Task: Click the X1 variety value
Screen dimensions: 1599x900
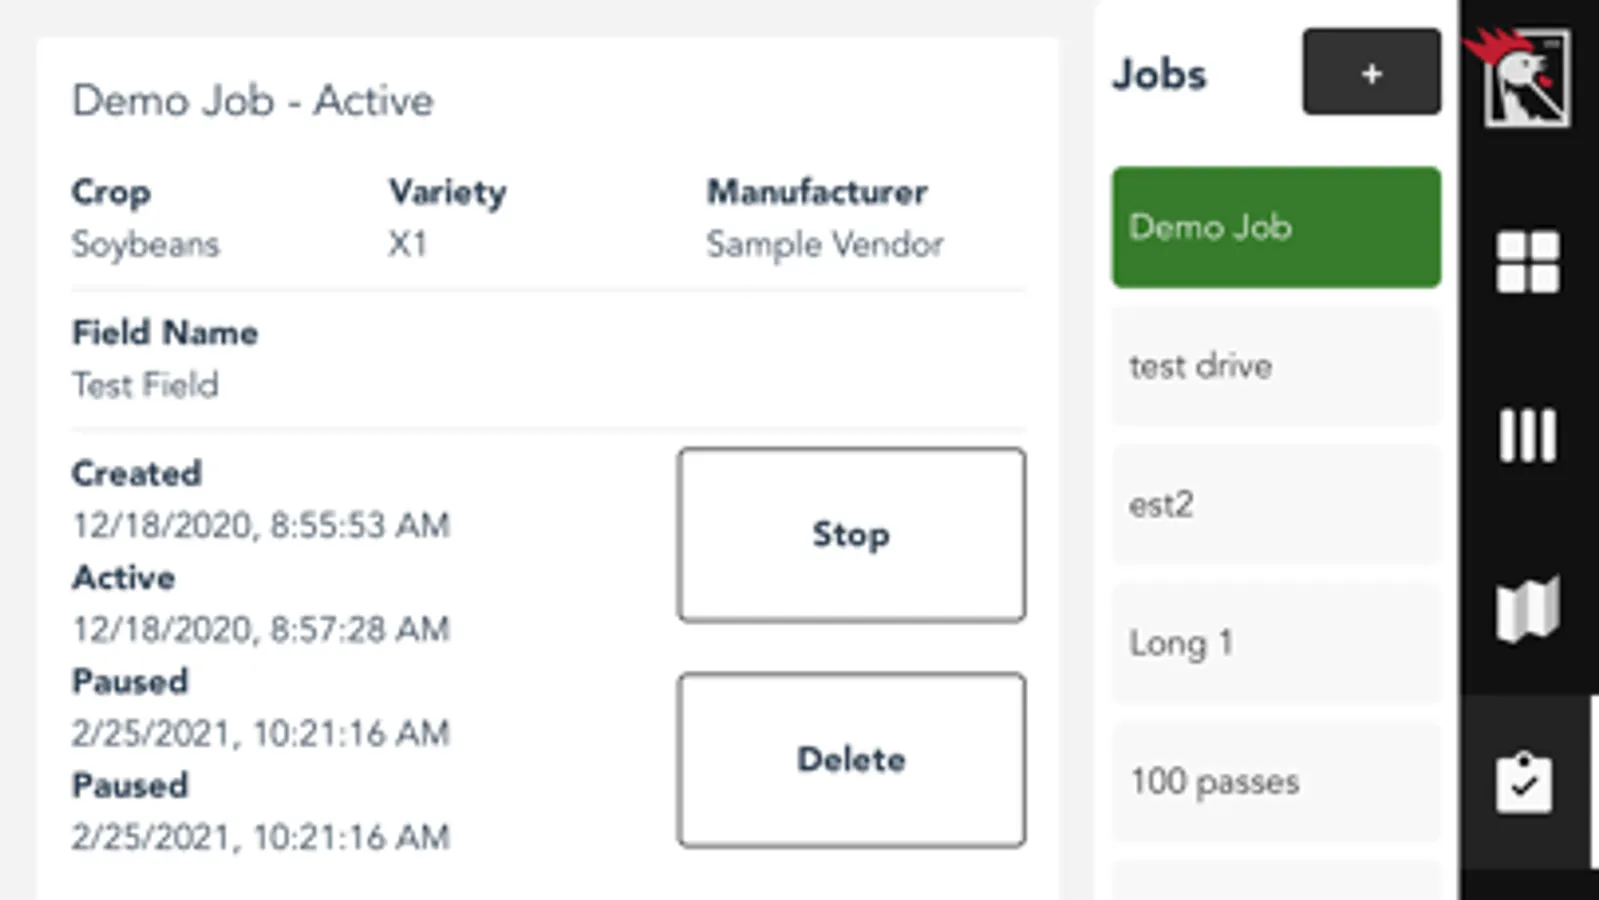Action: pyautogui.click(x=408, y=244)
